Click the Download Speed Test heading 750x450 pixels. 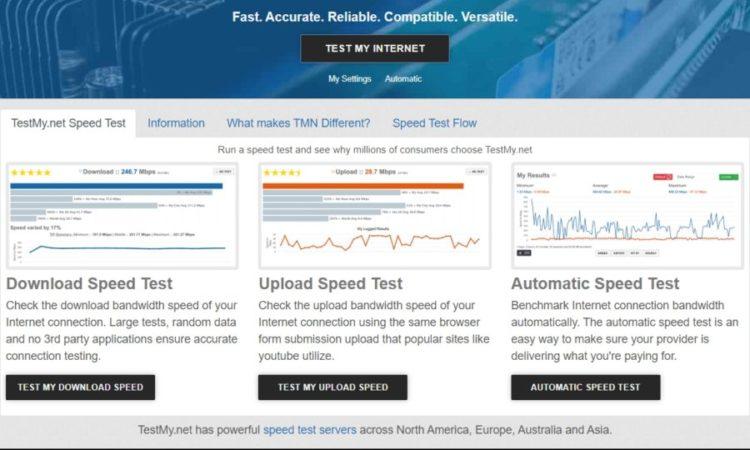click(89, 284)
